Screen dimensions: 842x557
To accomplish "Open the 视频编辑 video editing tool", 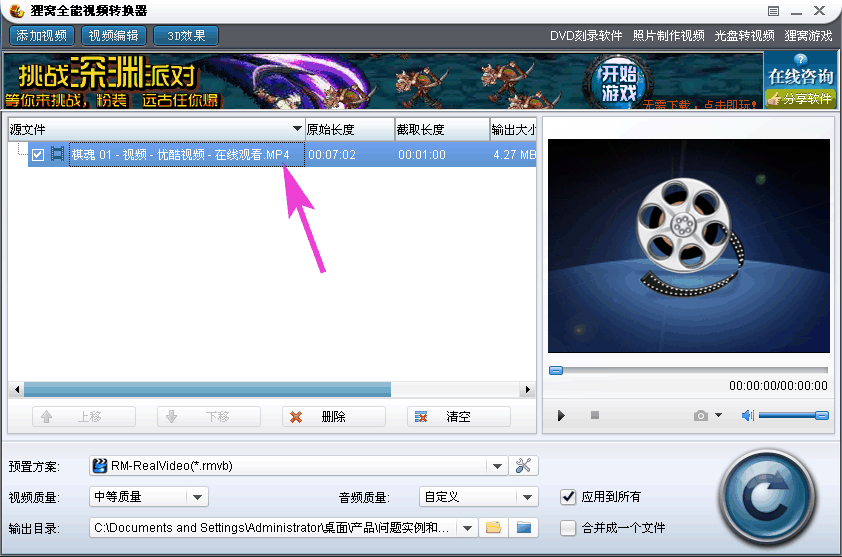I will [x=113, y=36].
